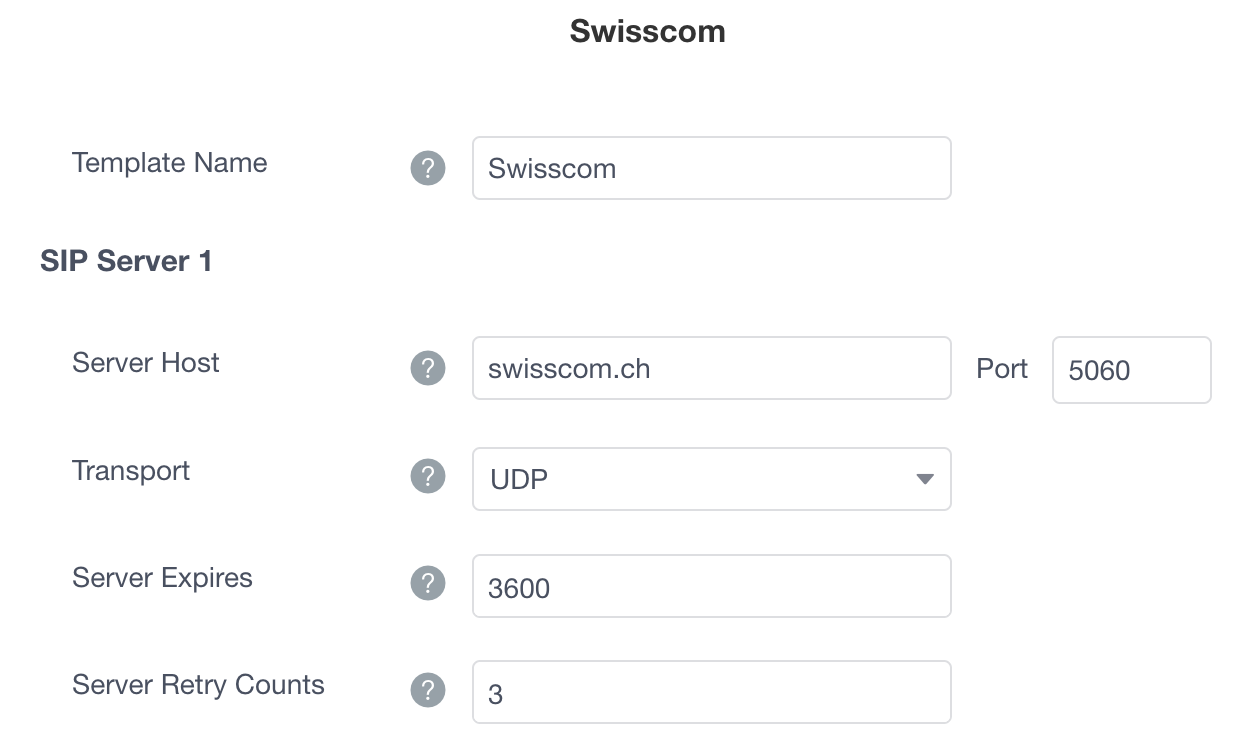This screenshot has height=752, width=1256.
Task: Expand the Transport UDP dropdown
Action: click(710, 479)
